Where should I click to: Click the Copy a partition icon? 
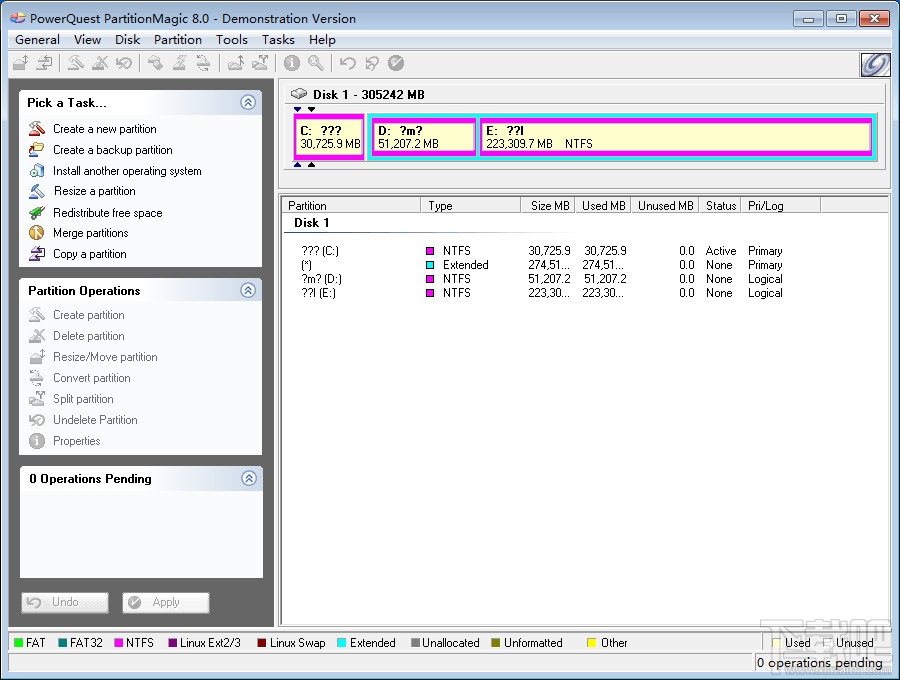(37, 254)
